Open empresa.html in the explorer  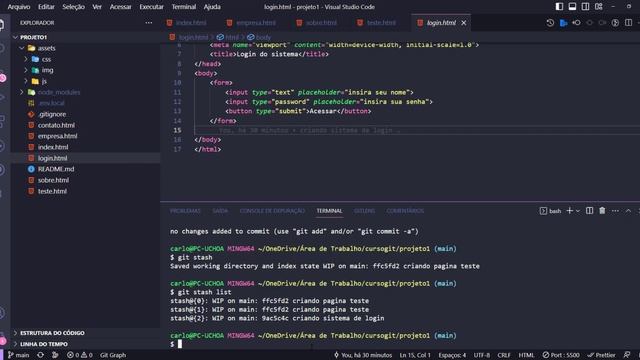(x=57, y=136)
